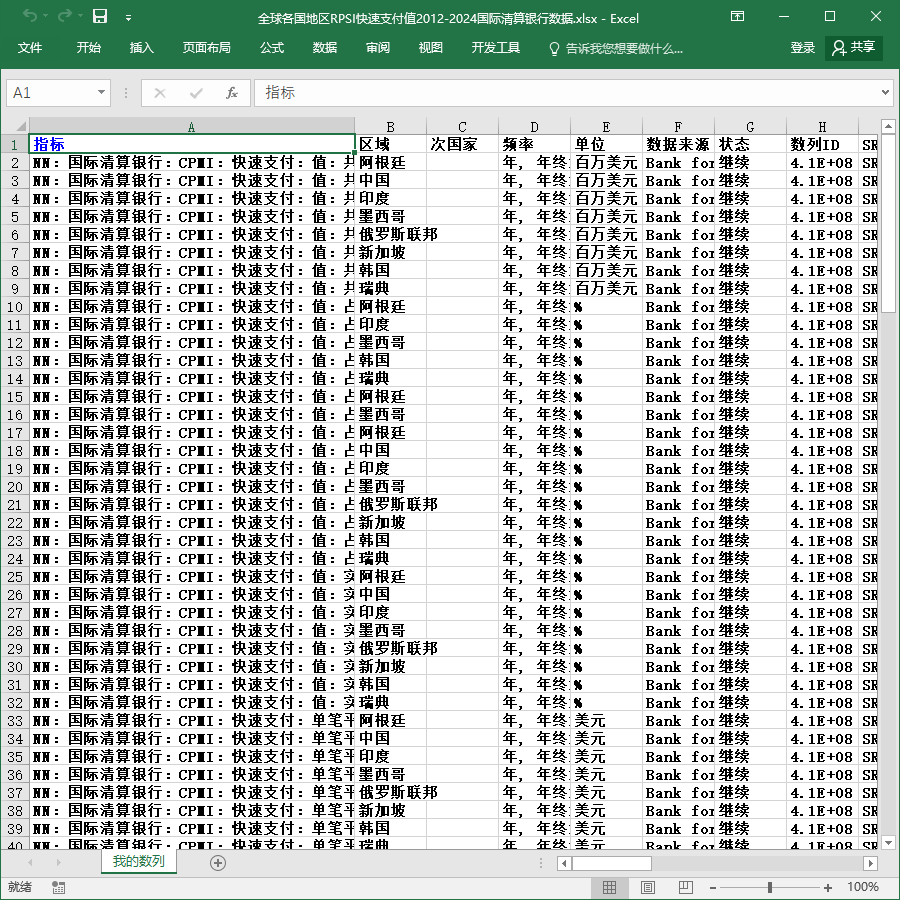Click the macro recording status bar icon
This screenshot has width=900, height=900.
pyautogui.click(x=58, y=887)
